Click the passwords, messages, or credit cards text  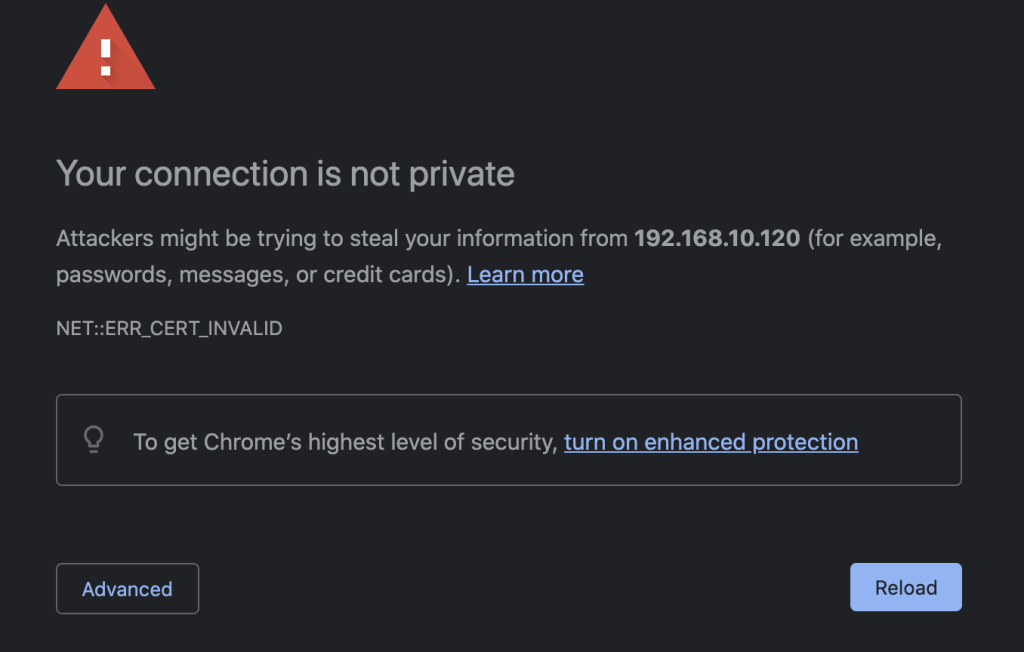point(258,274)
